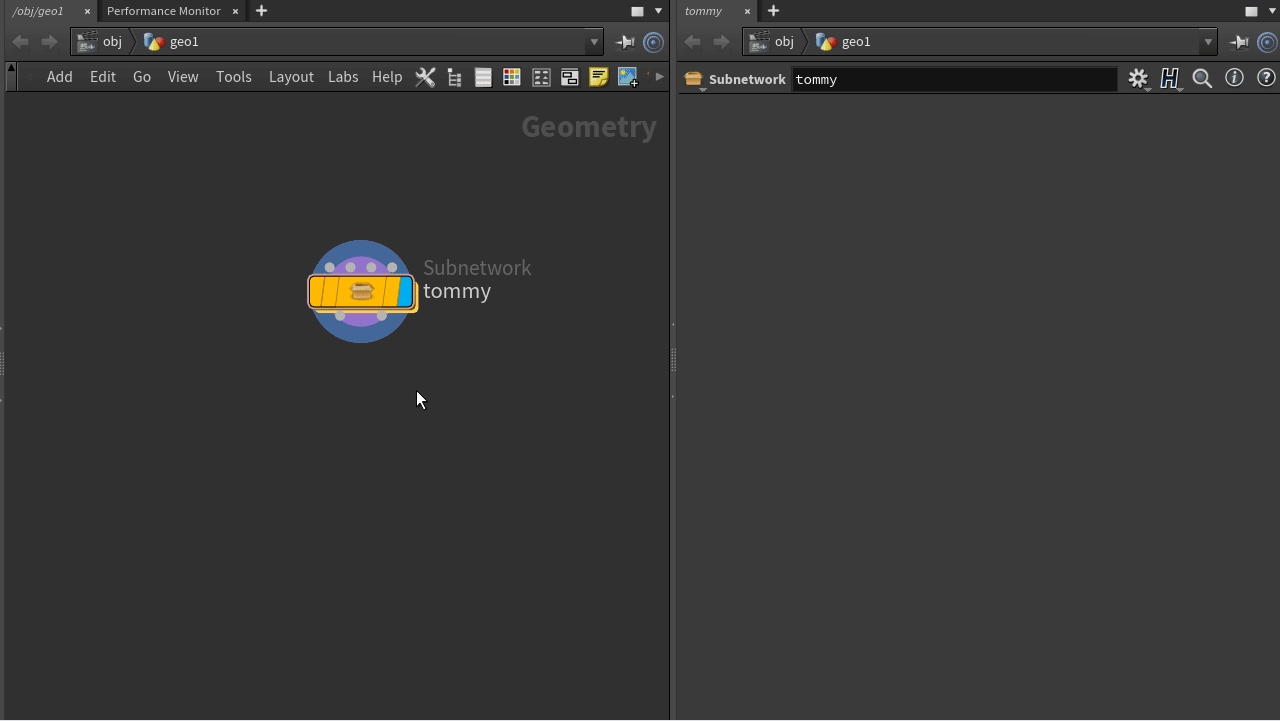Expand the right pane path dropdown
This screenshot has height=721, width=1280.
[1208, 42]
